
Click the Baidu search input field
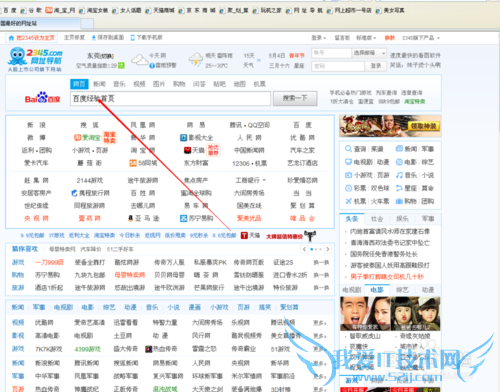point(170,99)
